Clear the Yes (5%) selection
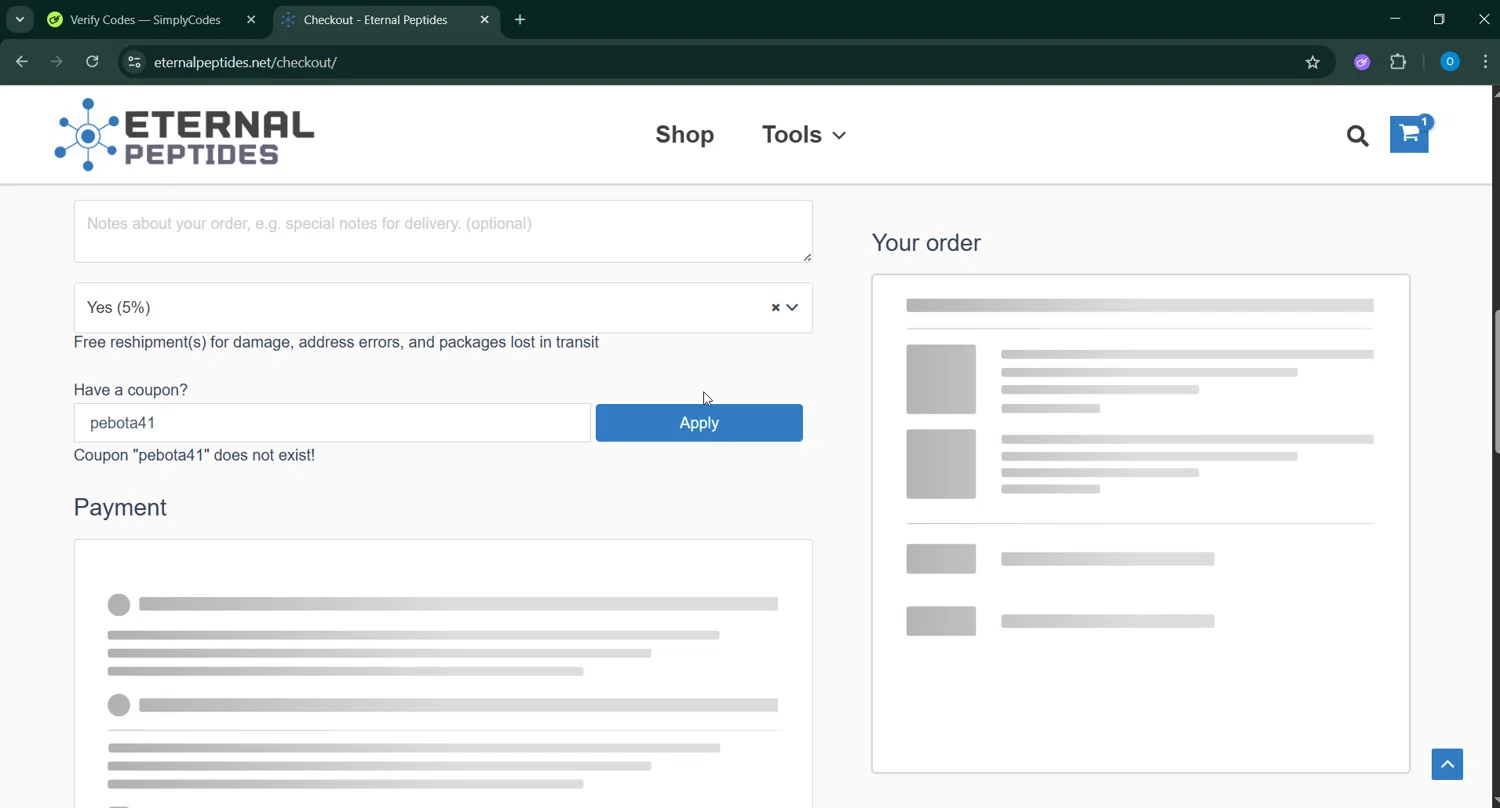Image resolution: width=1500 pixels, height=808 pixels. tap(775, 308)
